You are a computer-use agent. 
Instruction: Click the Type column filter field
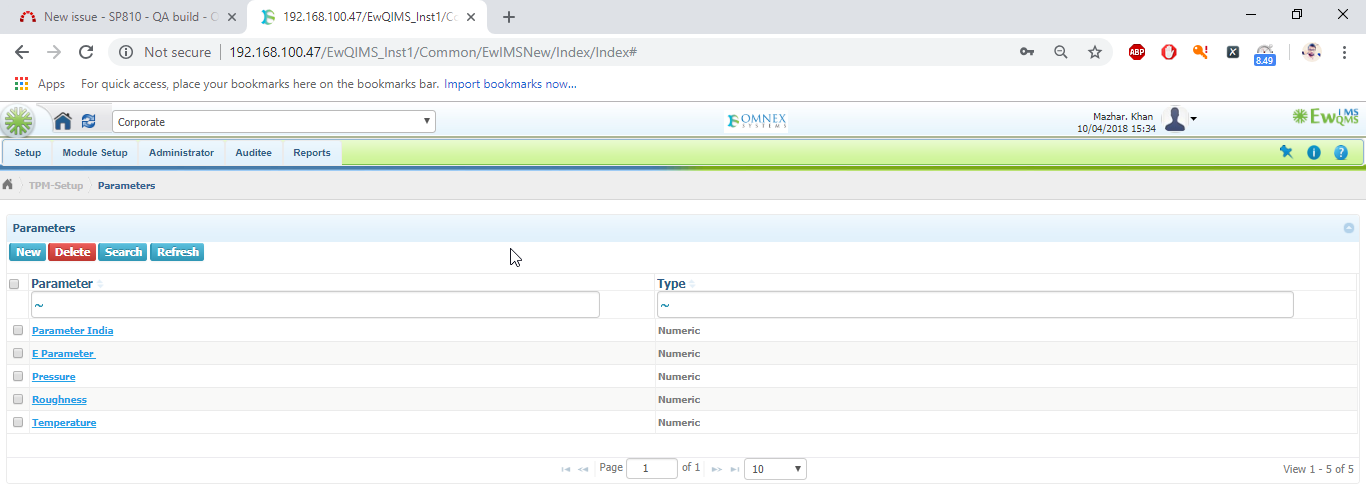pos(975,305)
